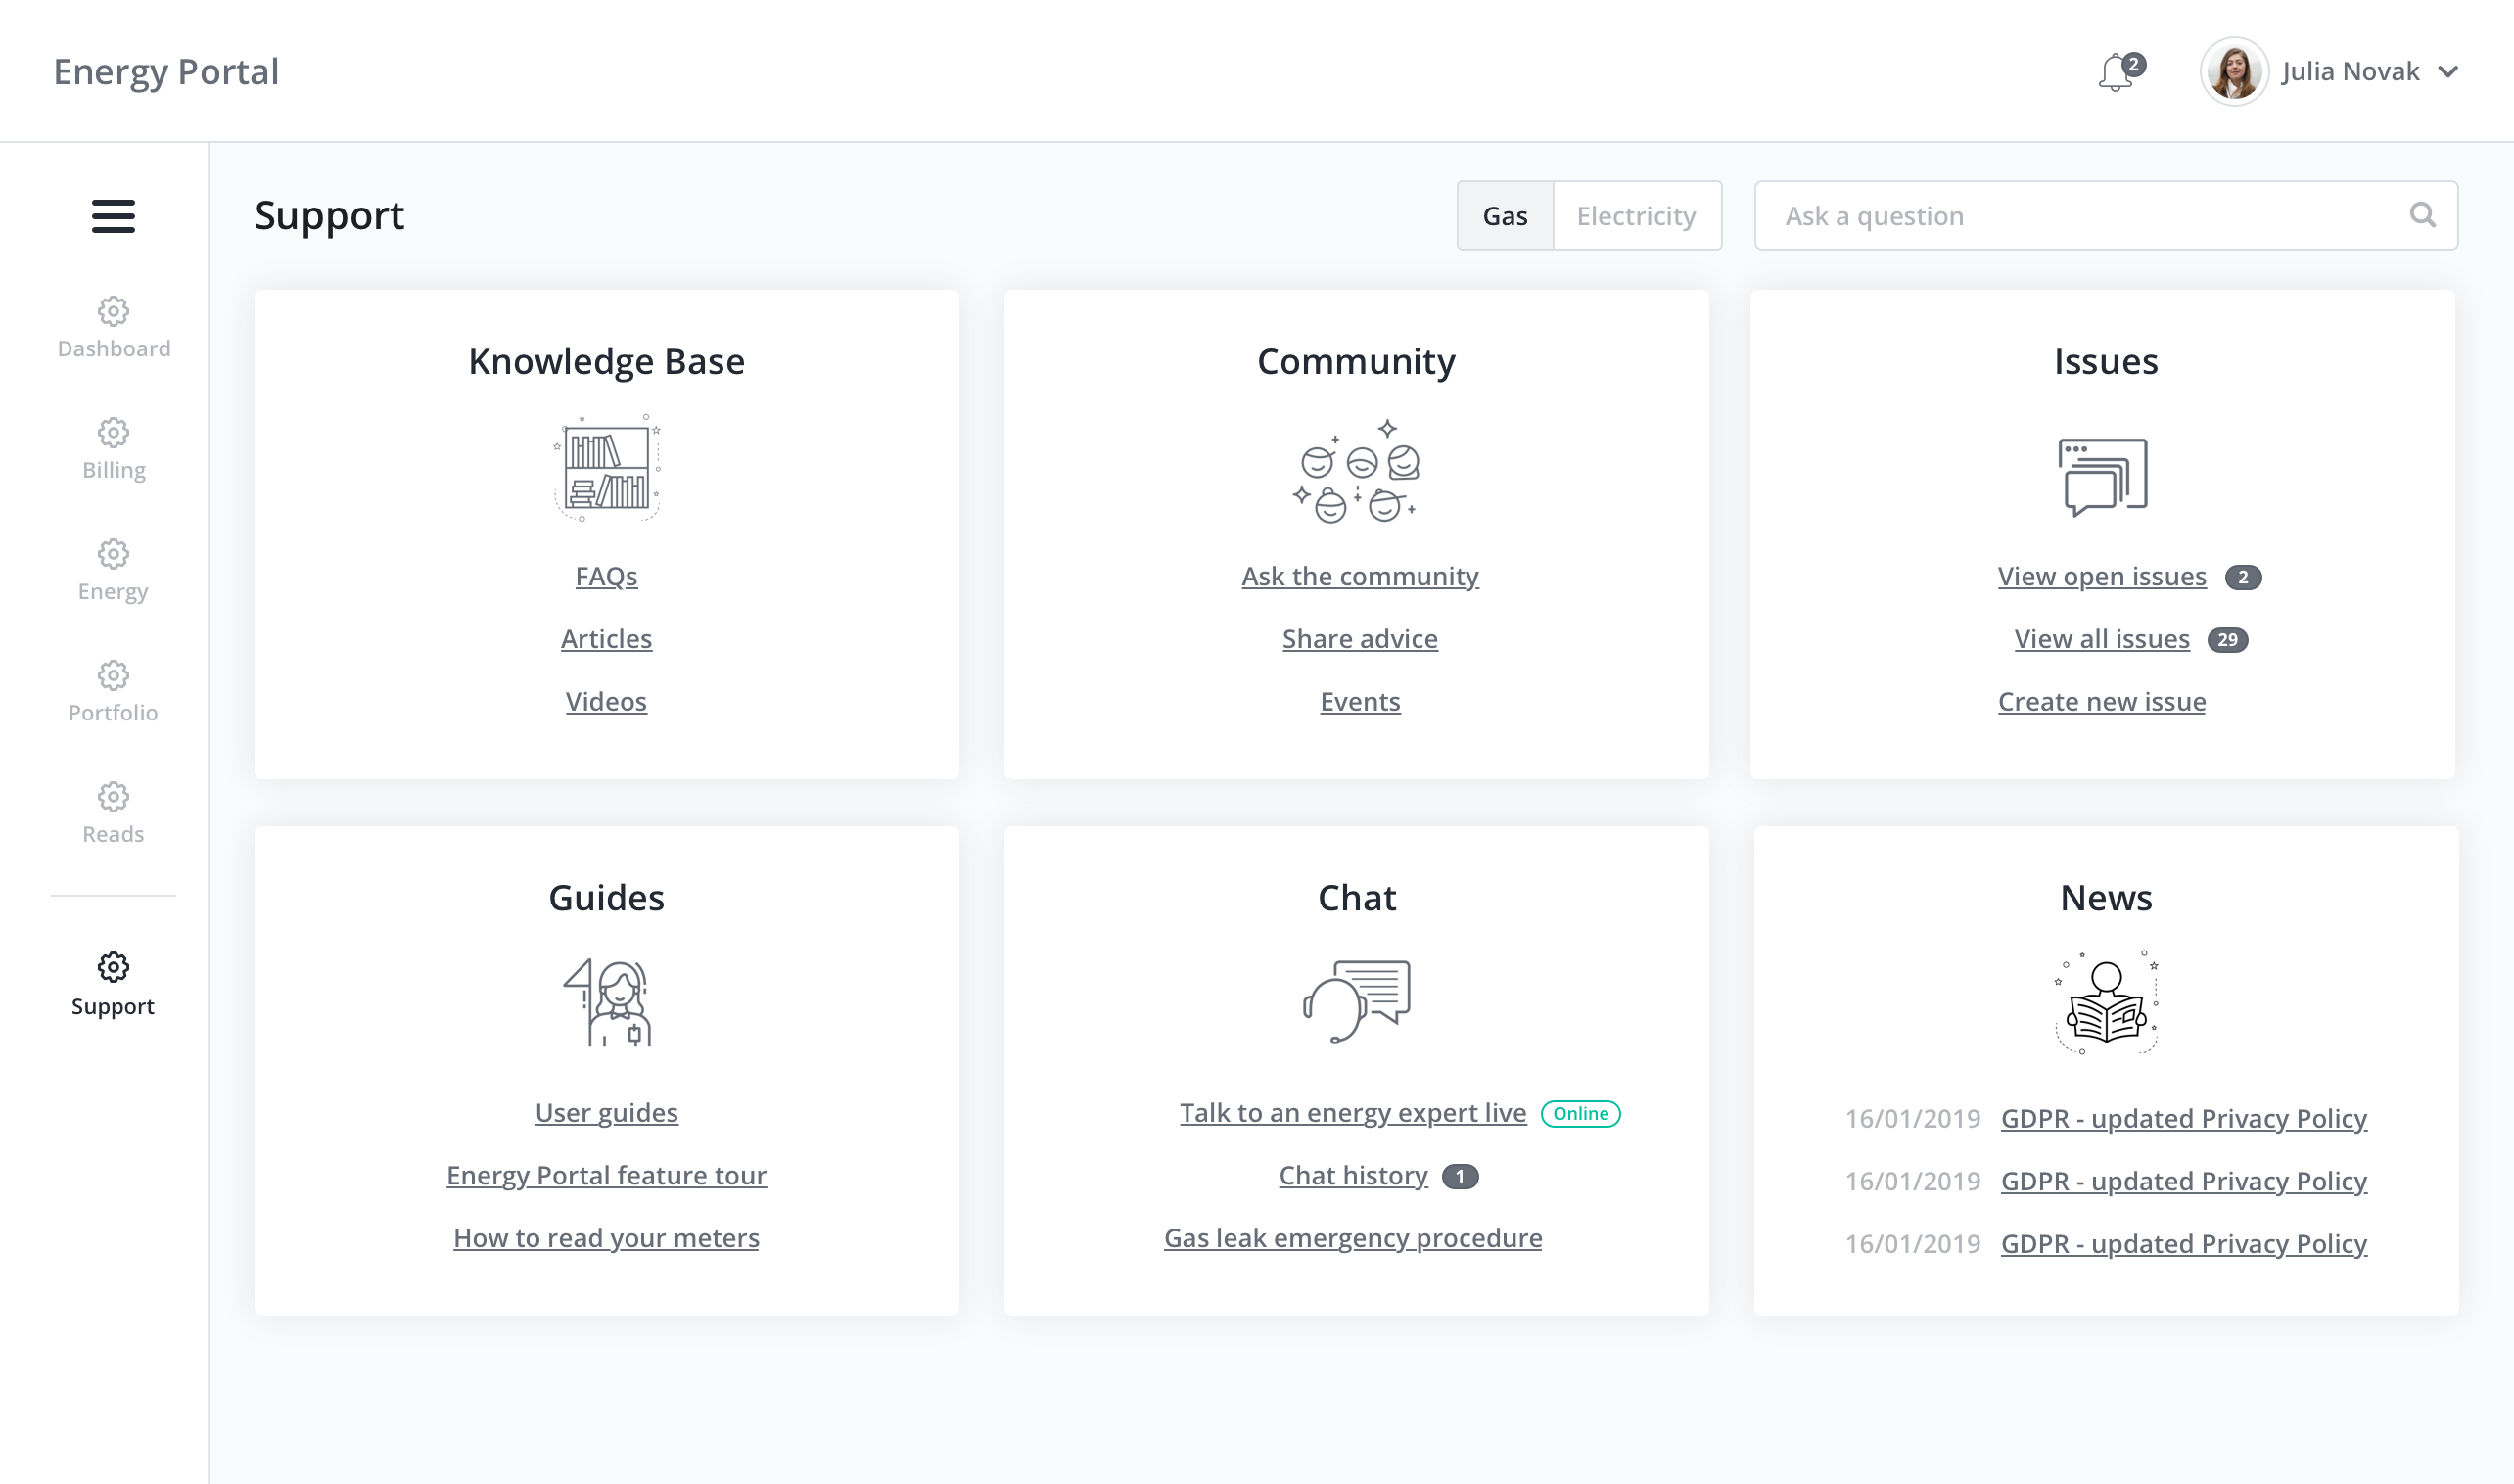Open View open issues link

coord(2102,577)
